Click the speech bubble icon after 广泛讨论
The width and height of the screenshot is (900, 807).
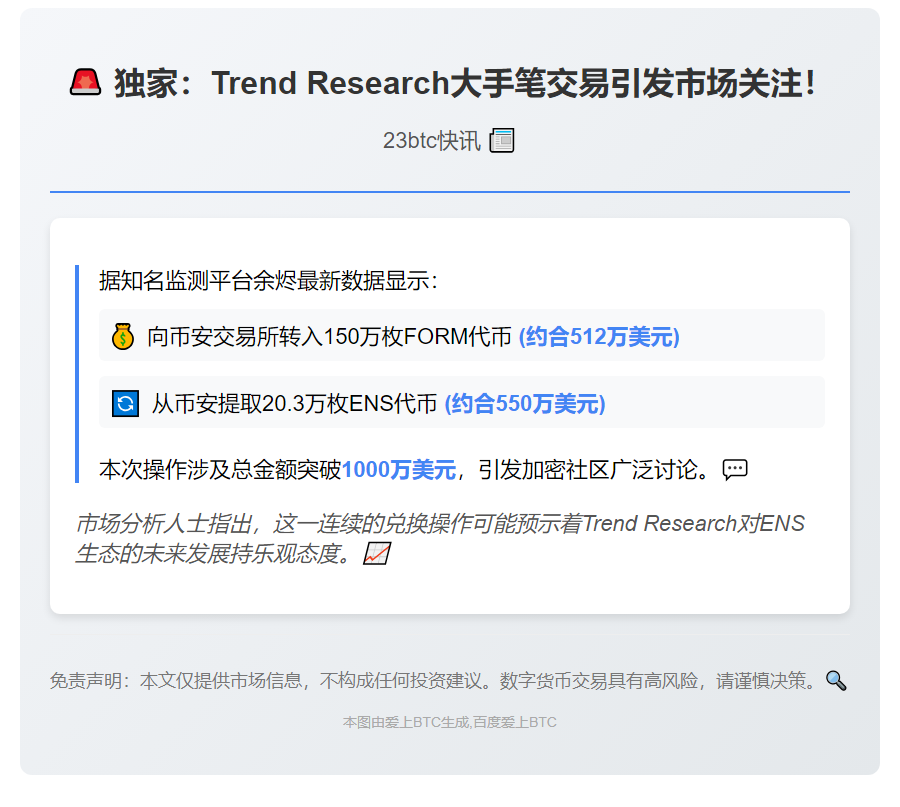coord(735,470)
